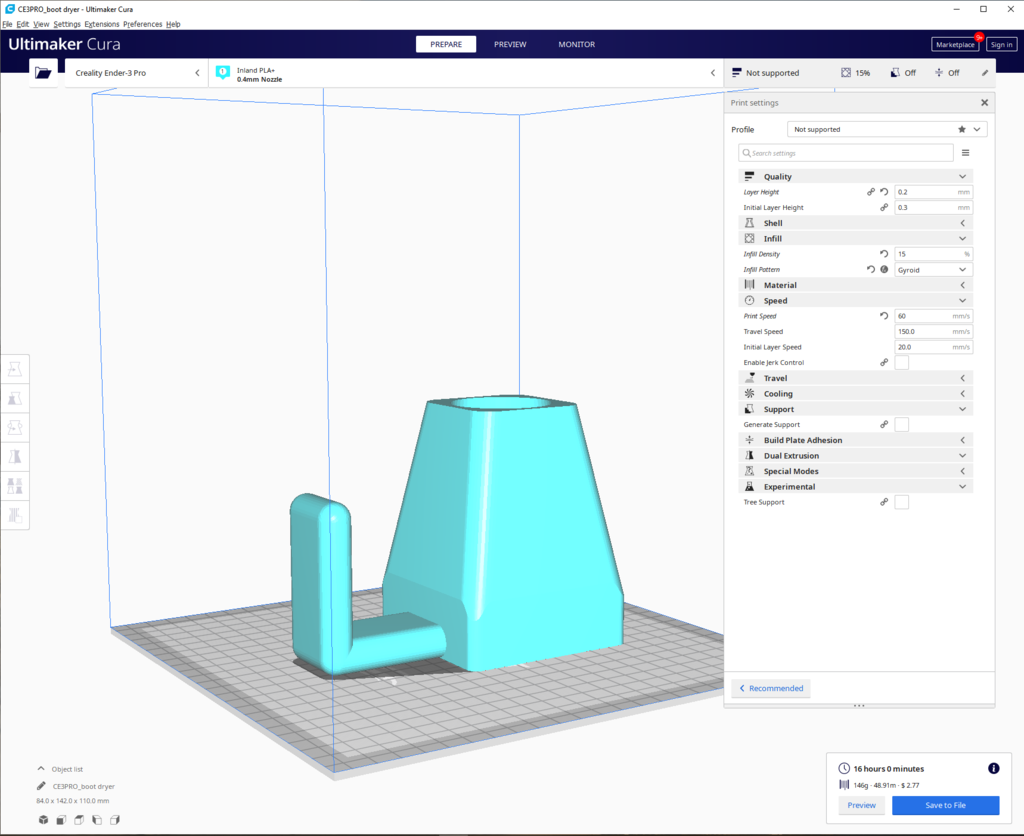Click the Infill Density value field
The width and height of the screenshot is (1024, 836).
click(x=933, y=254)
